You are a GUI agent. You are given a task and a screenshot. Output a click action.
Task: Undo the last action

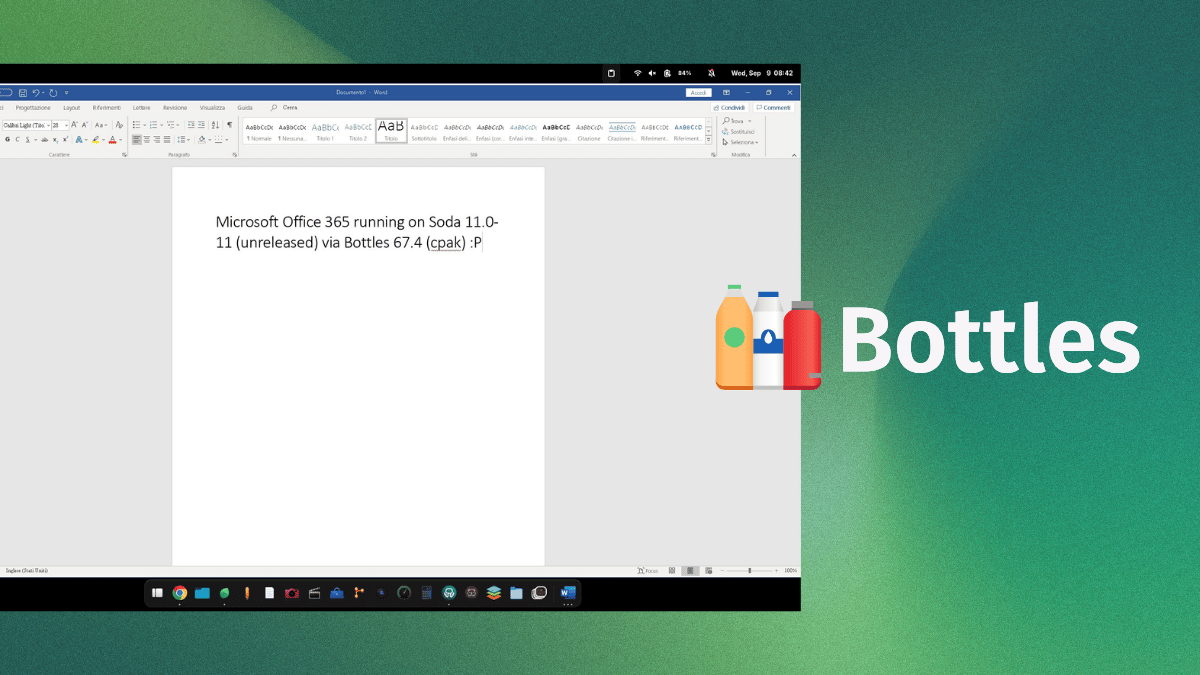pos(36,93)
